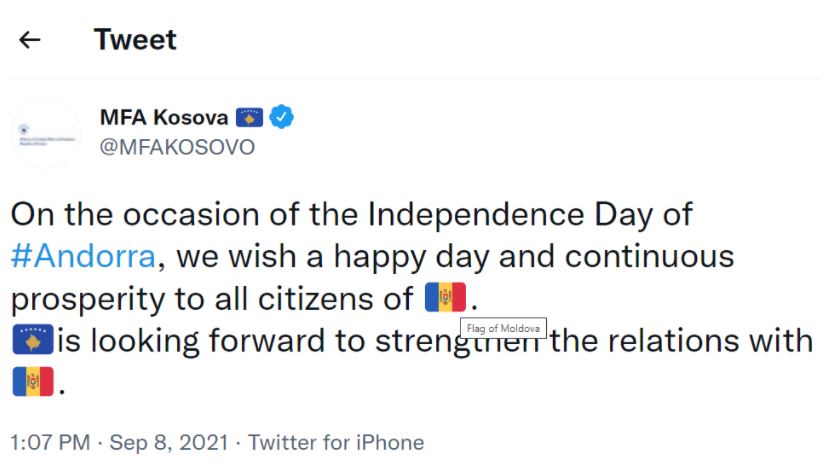Viewport: 821px width, 467px height.
Task: Click Moldova flag emoji after "citizens of"
Action: [x=445, y=298]
